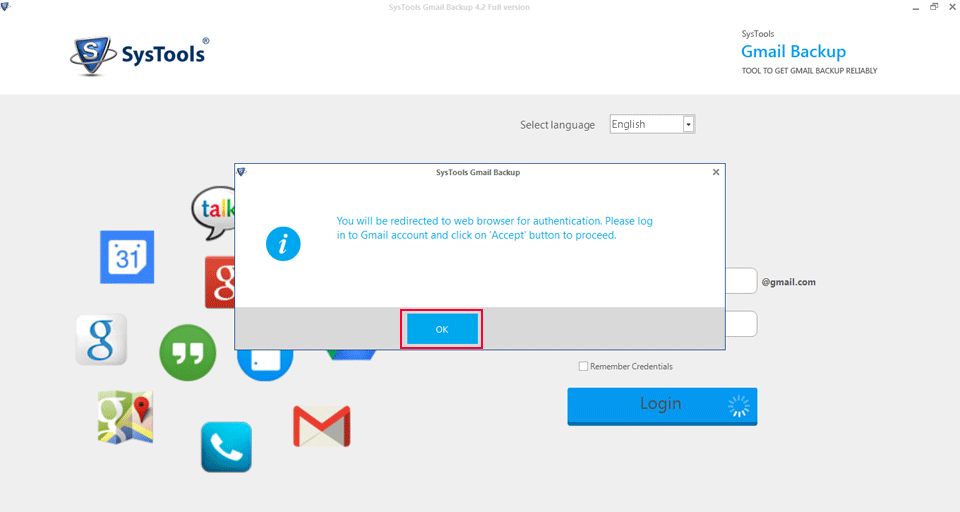Click the Login button
960x512 pixels.
point(662,405)
